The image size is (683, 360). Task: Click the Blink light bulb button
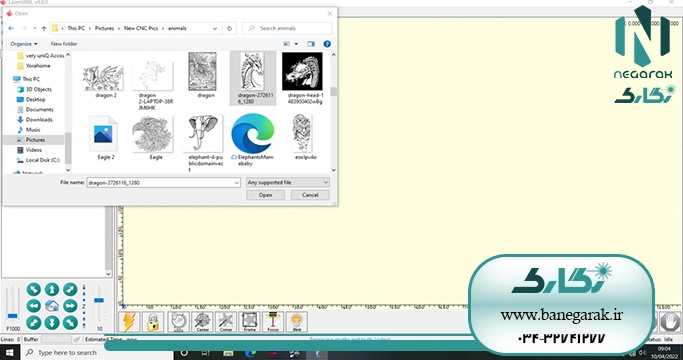pyautogui.click(x=297, y=322)
